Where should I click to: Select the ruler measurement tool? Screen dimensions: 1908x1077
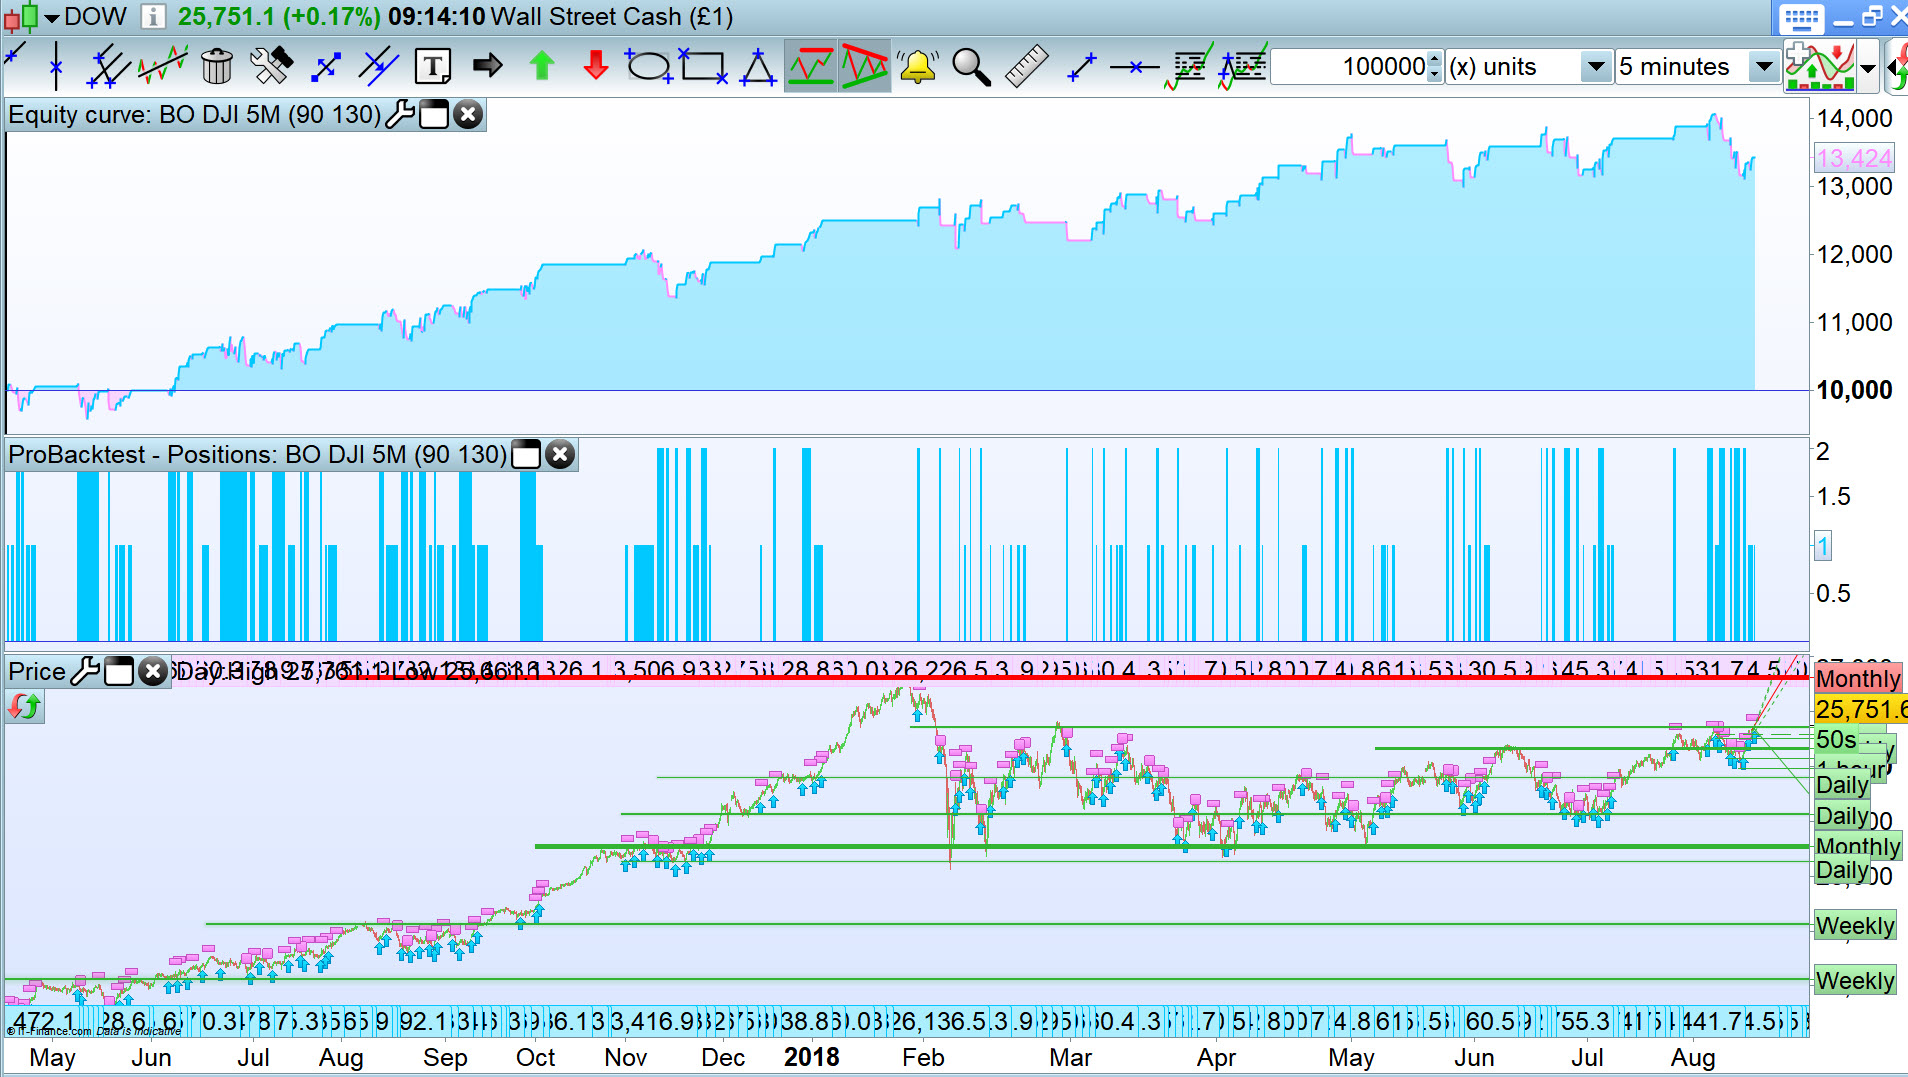click(x=1026, y=66)
